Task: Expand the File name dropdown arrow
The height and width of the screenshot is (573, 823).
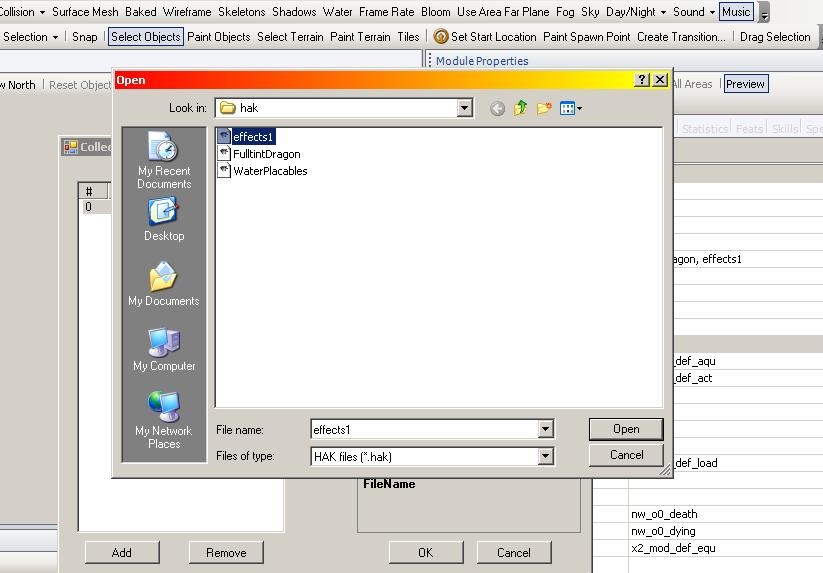Action: click(x=545, y=430)
